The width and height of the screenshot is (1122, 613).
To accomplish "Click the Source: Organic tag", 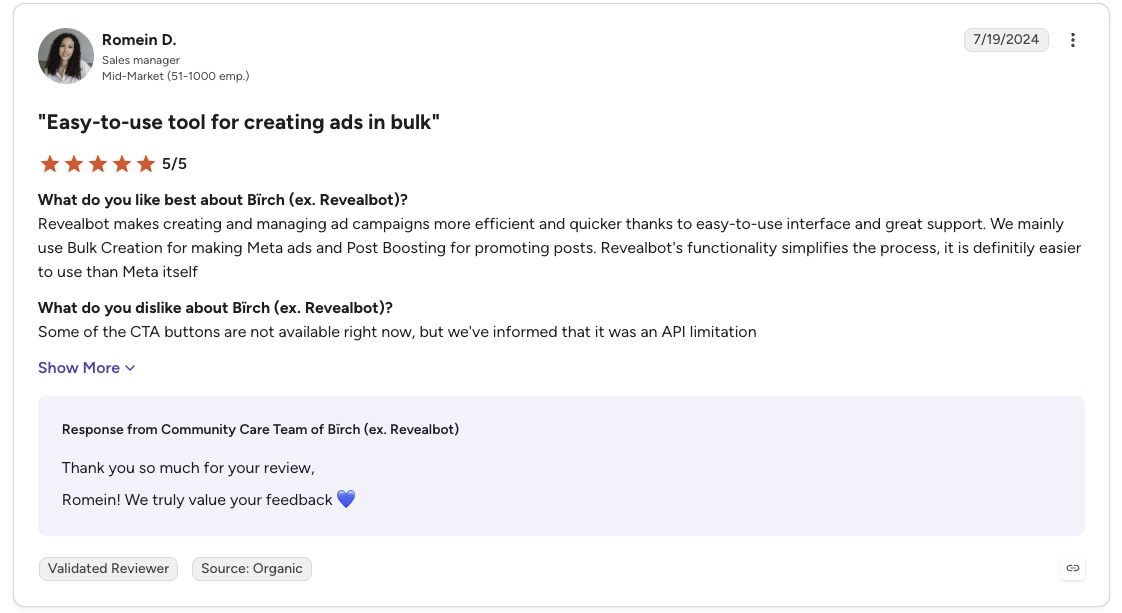I will click(x=252, y=569).
